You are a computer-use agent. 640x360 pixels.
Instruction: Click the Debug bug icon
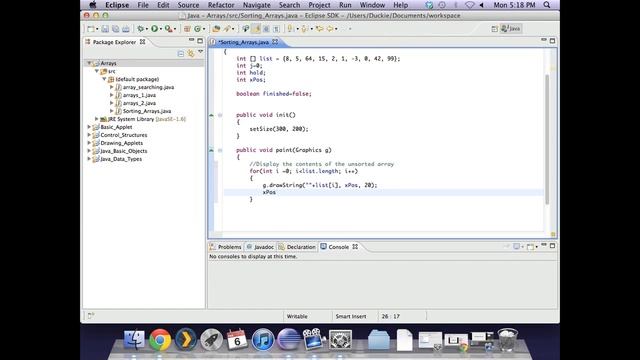pos(140,29)
